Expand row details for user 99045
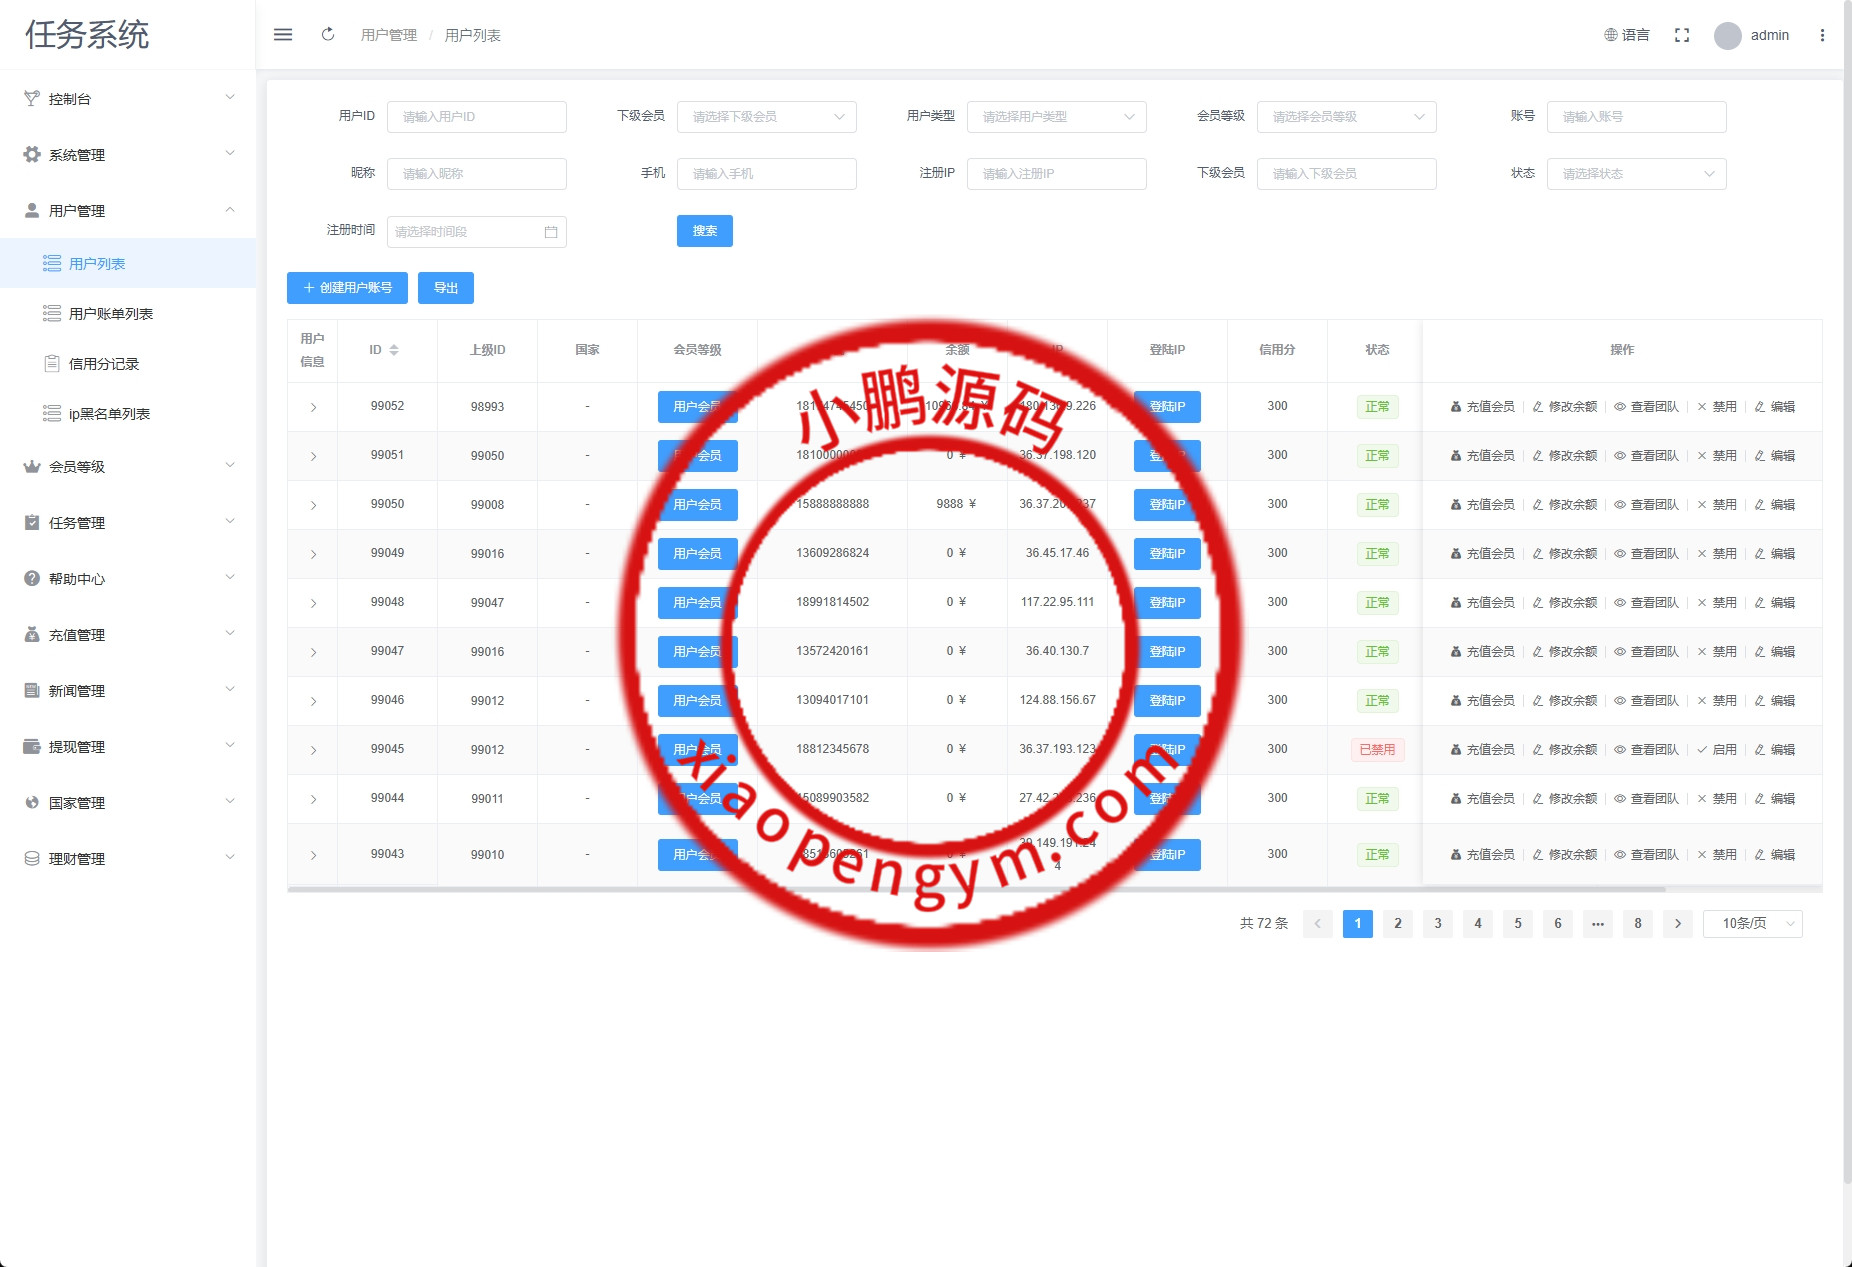This screenshot has height=1267, width=1852. click(x=313, y=750)
